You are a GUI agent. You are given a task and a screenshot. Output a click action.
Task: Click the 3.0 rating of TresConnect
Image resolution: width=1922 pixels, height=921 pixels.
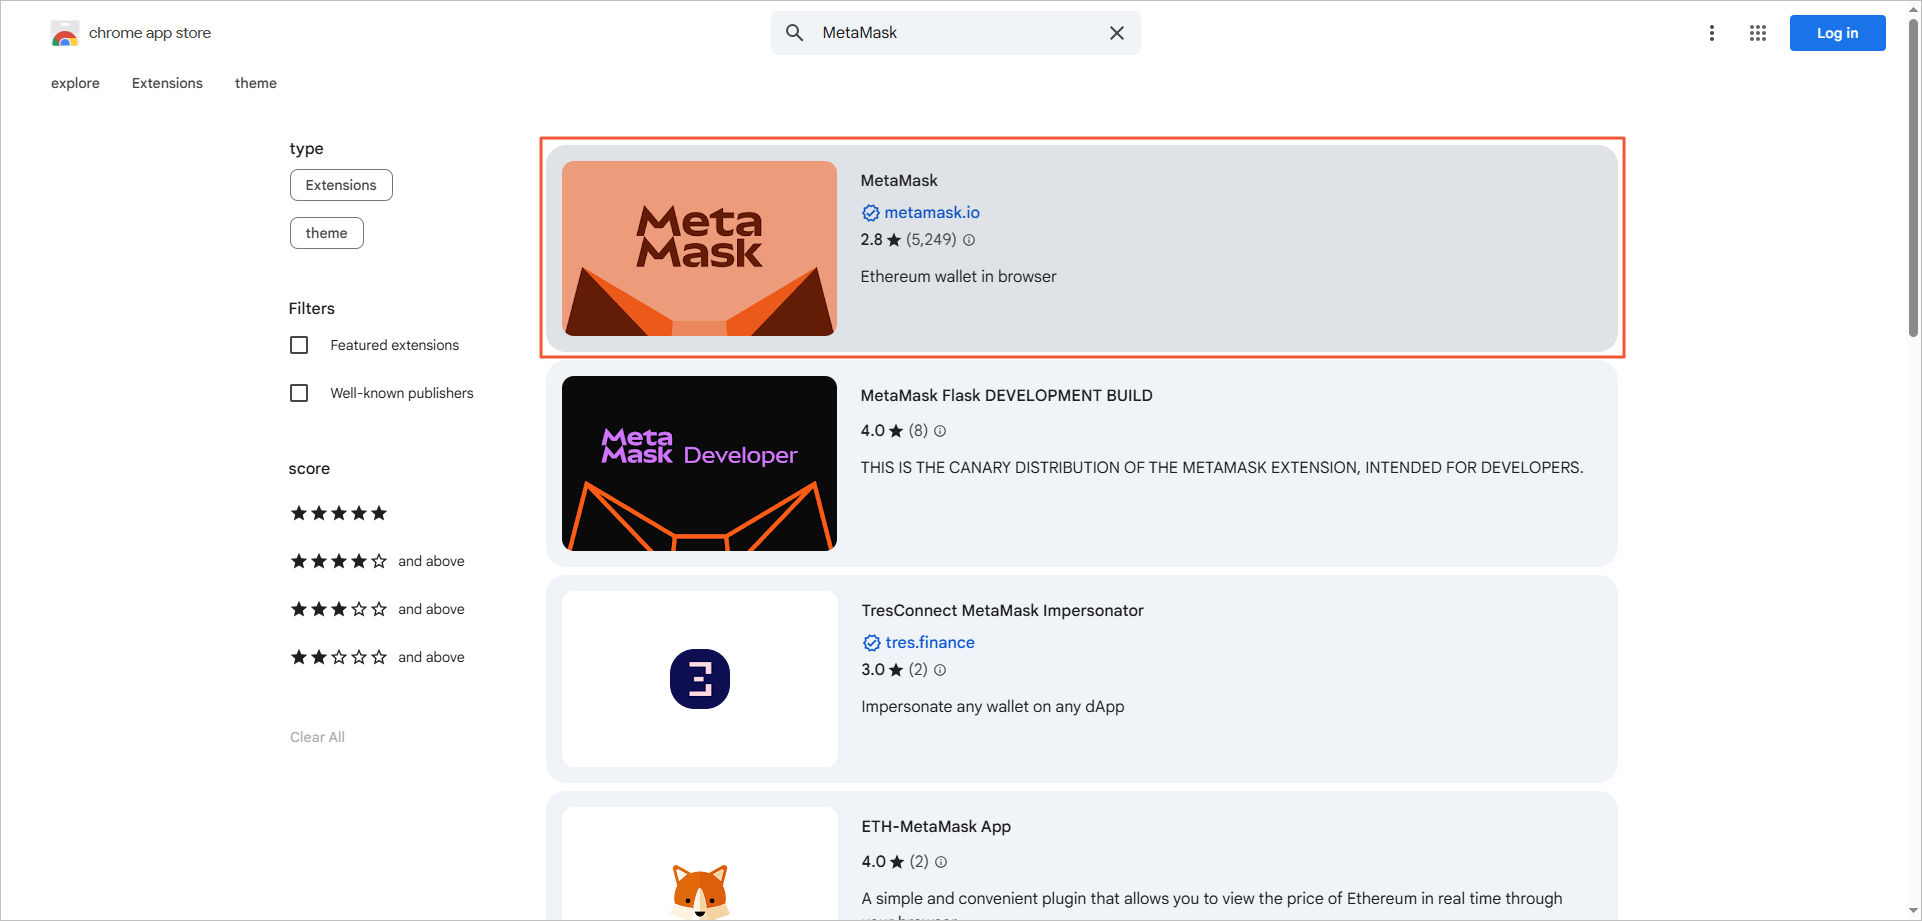873,670
